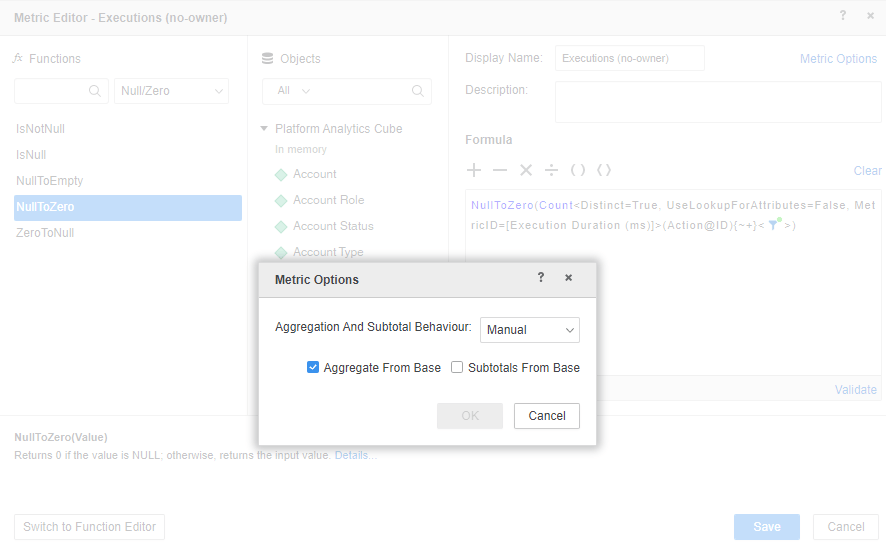Insert divide operator into formula

point(551,170)
